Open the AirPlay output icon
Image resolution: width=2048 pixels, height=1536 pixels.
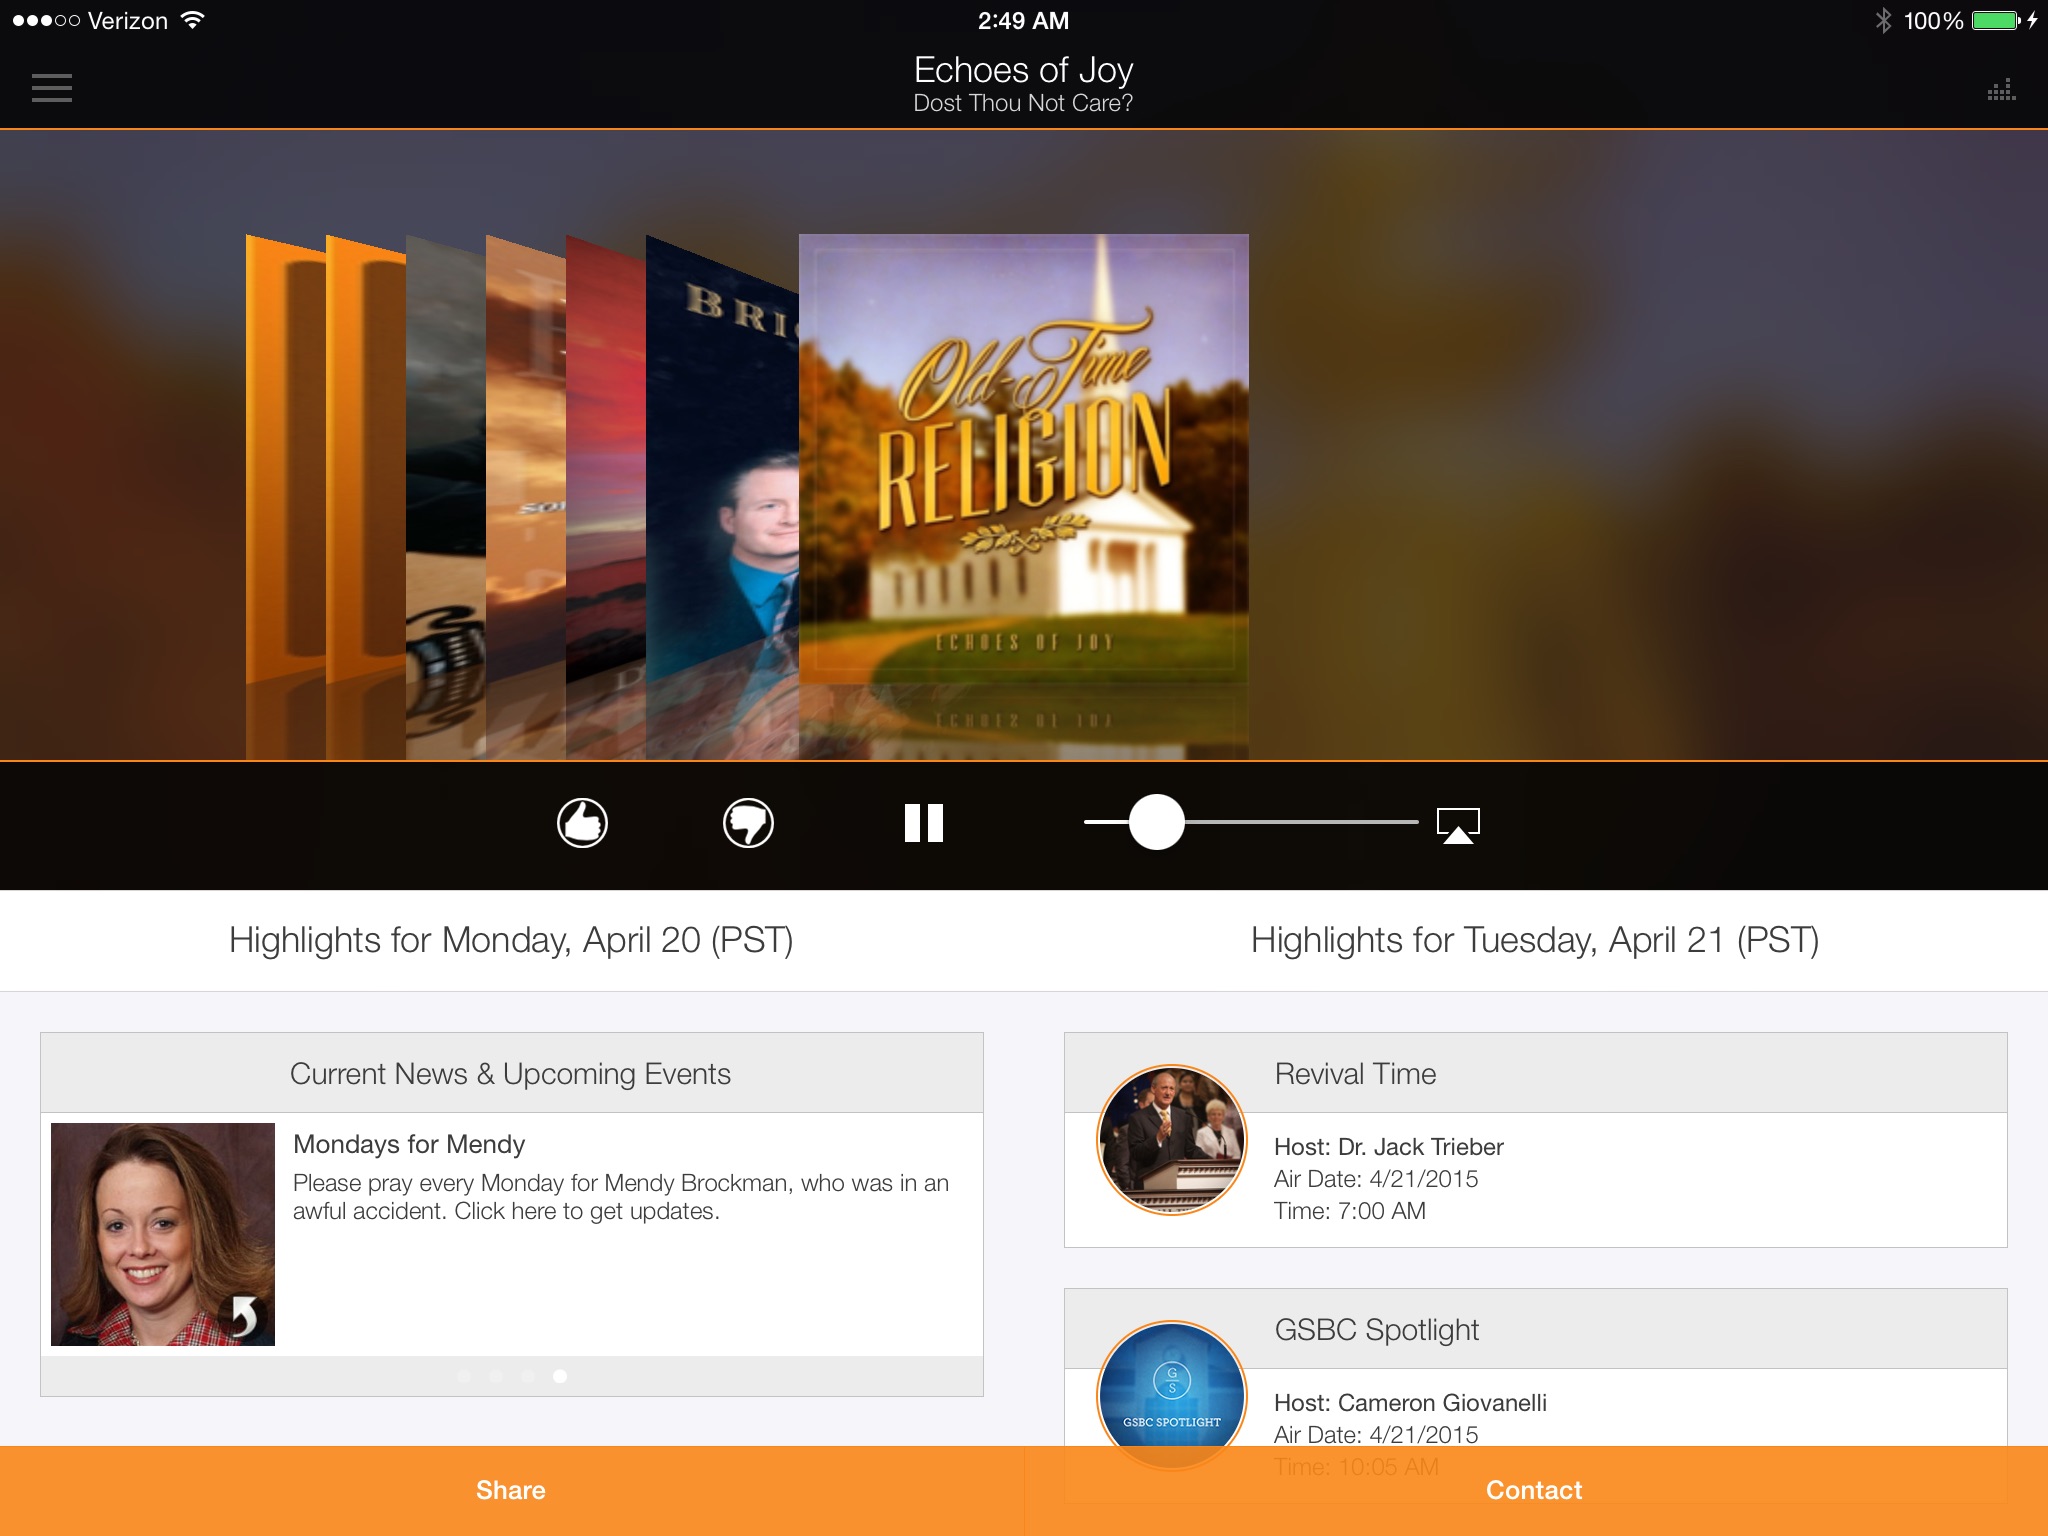(x=1458, y=825)
